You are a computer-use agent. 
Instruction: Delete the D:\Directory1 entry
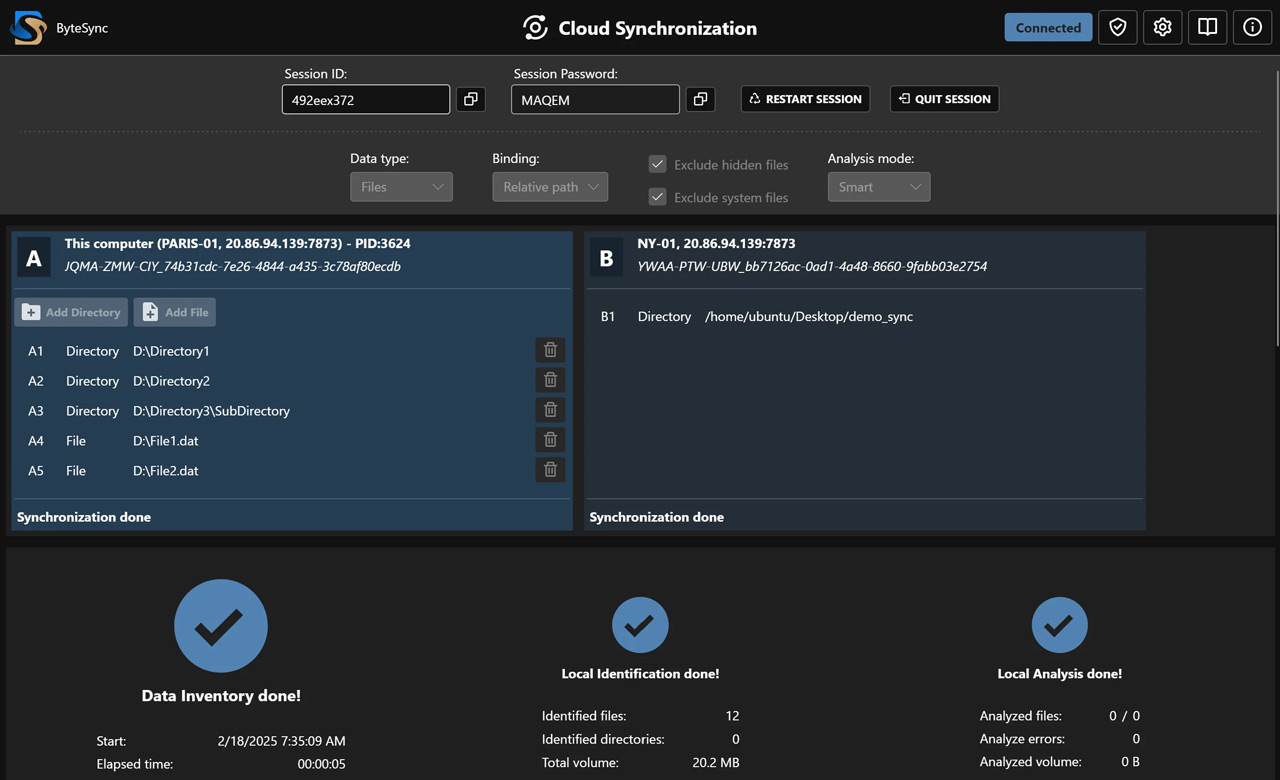(550, 350)
